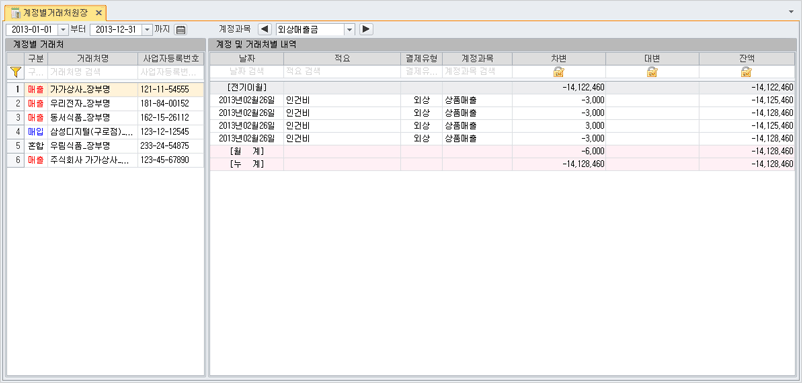Click registration number 181-84-00152

pos(164,103)
